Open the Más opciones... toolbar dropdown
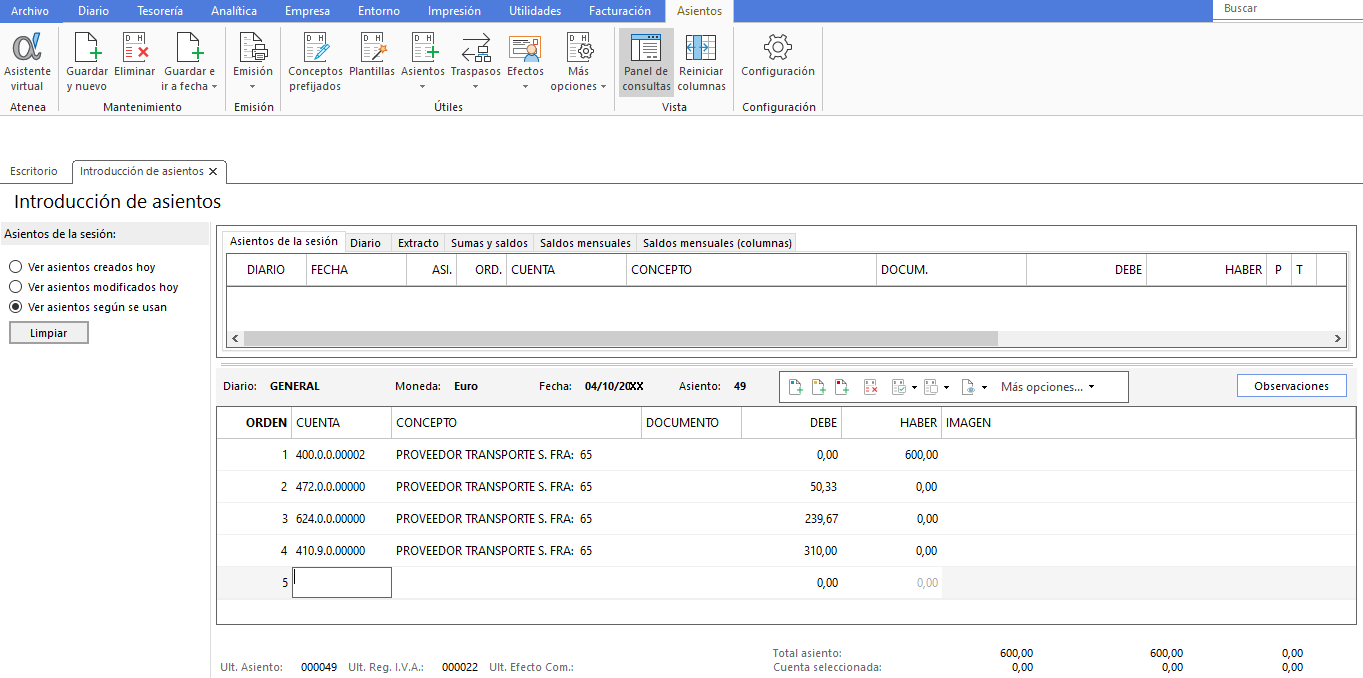Viewport: 1363px width, 678px height. pos(1047,387)
